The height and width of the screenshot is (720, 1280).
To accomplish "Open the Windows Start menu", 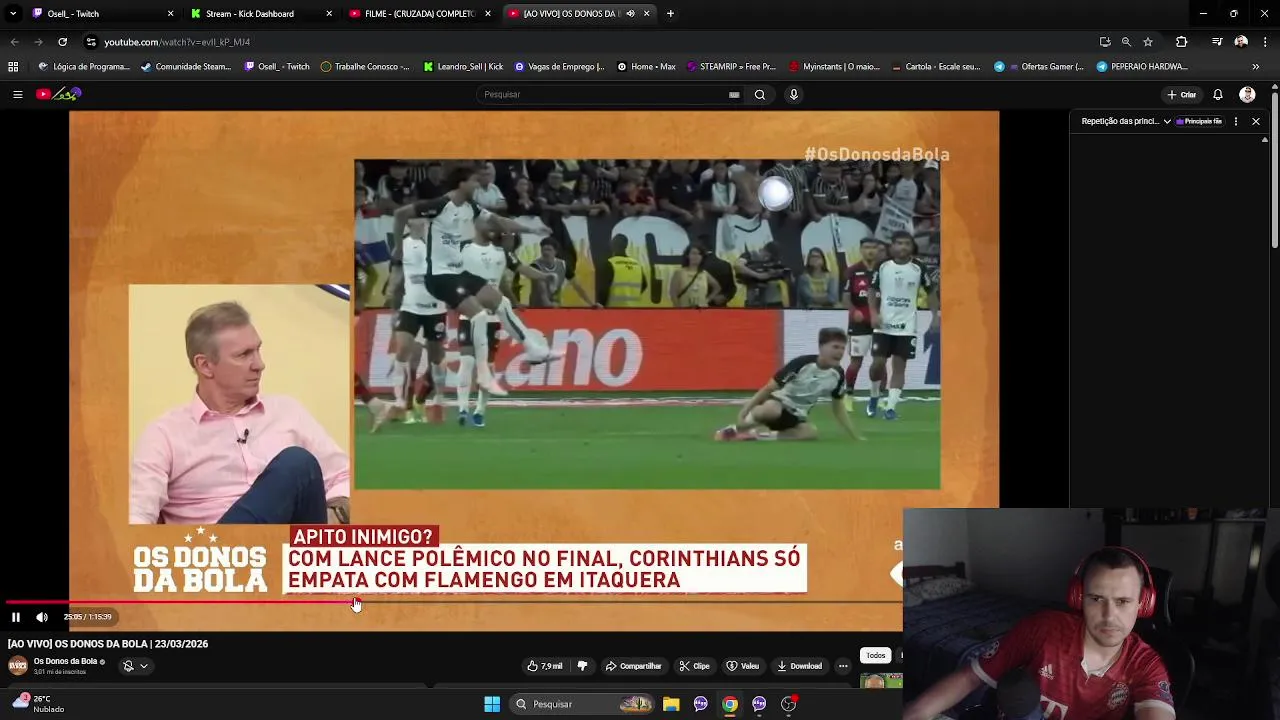I will (x=492, y=704).
